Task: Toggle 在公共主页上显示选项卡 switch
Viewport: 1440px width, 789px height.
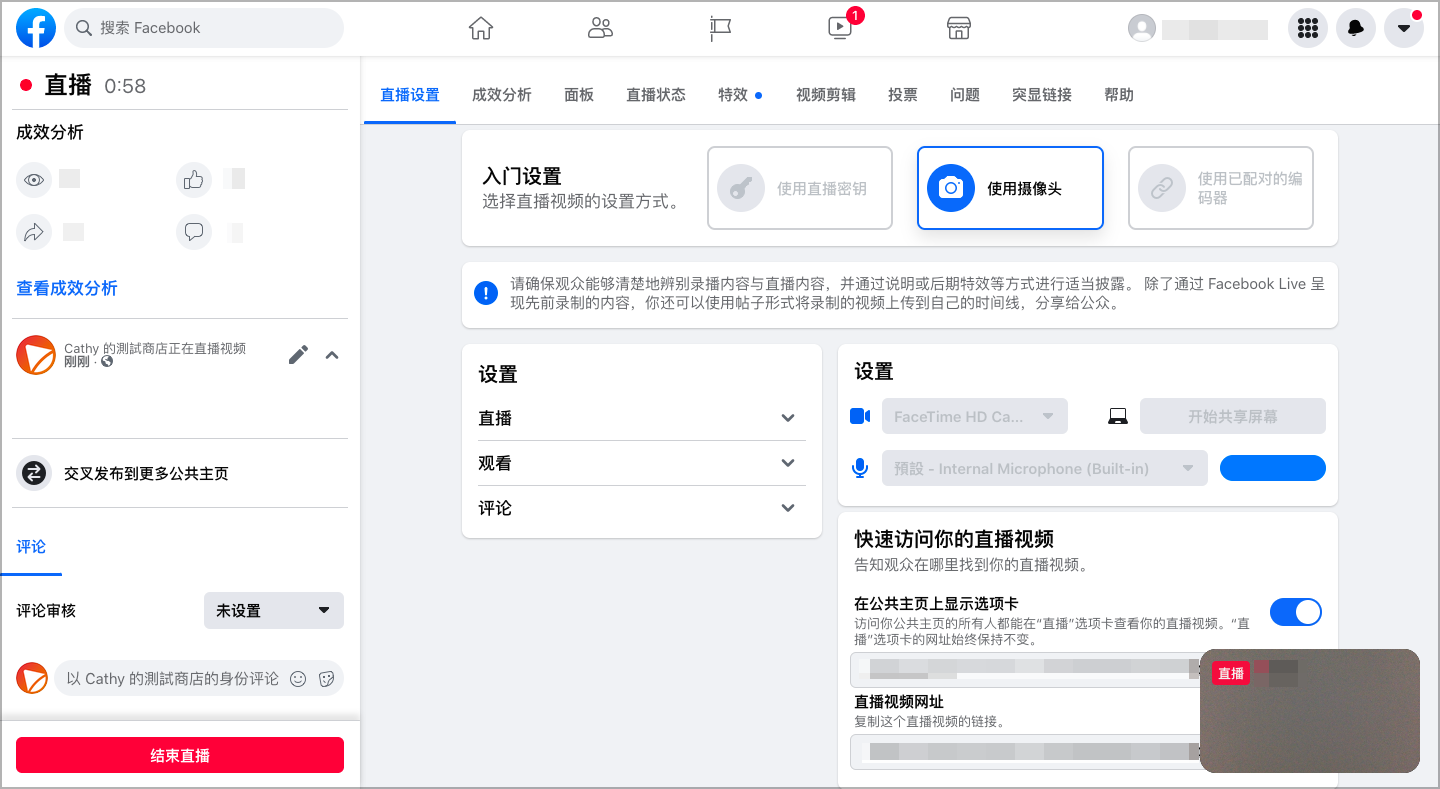Action: pos(1296,612)
